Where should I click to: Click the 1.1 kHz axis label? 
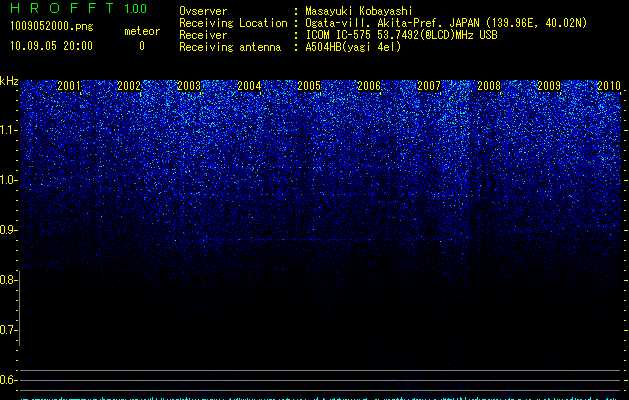[x=8, y=130]
